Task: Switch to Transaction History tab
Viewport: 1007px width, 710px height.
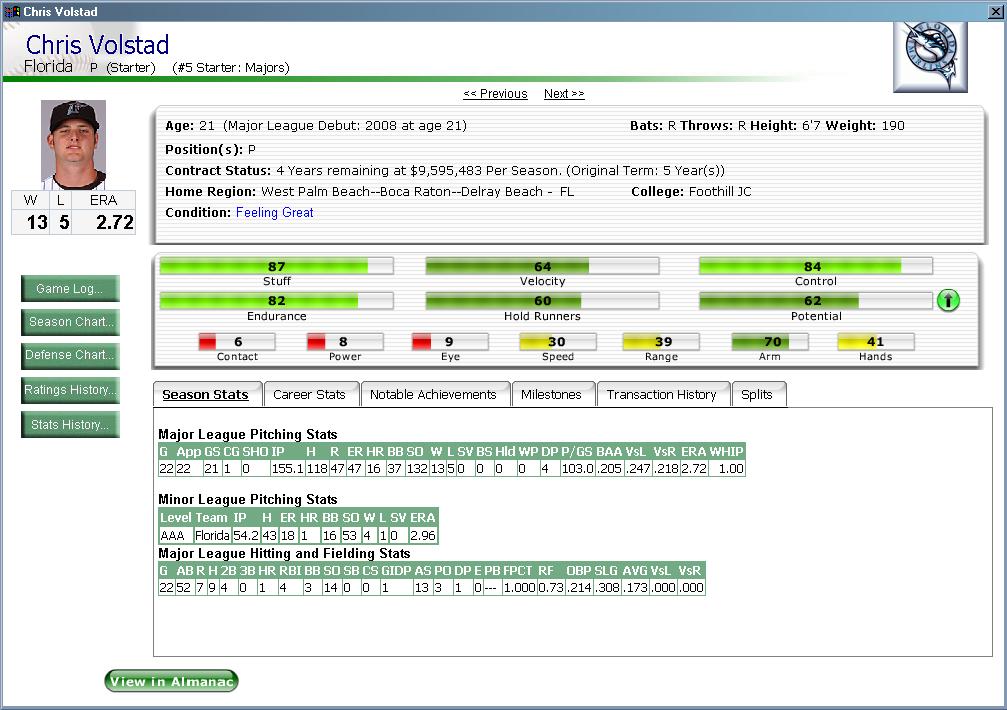Action: point(661,395)
